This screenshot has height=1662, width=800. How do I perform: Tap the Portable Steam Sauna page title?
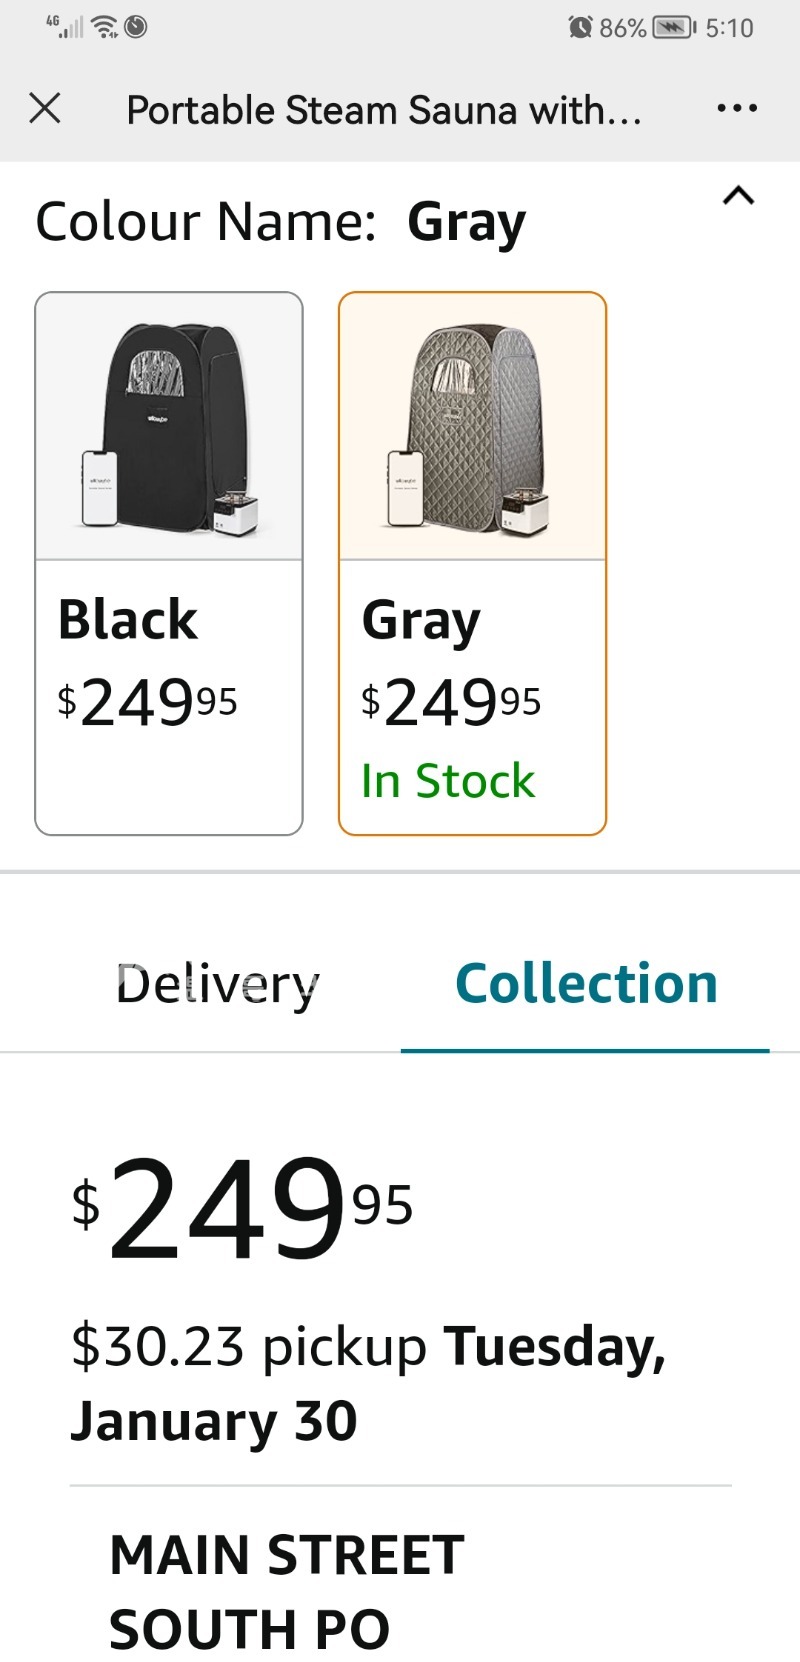384,110
